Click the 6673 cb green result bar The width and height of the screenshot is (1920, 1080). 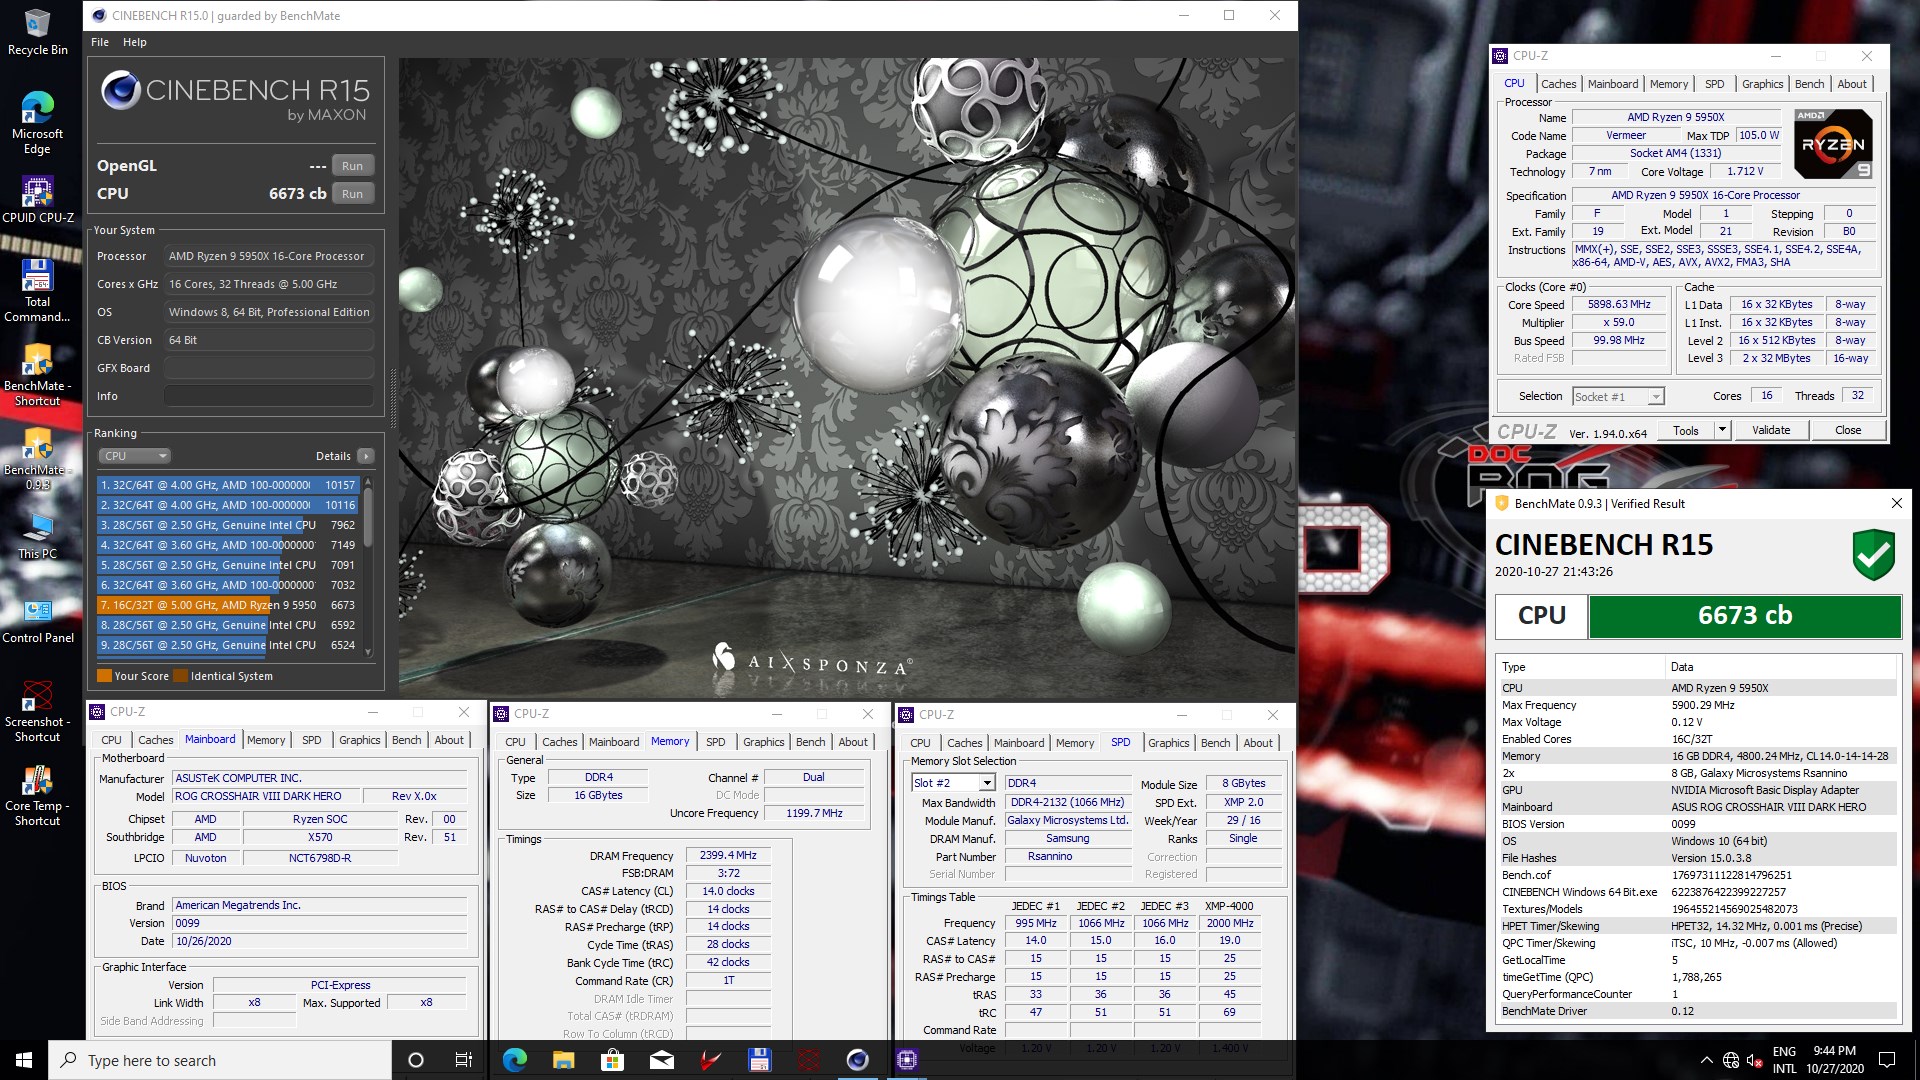click(1745, 616)
